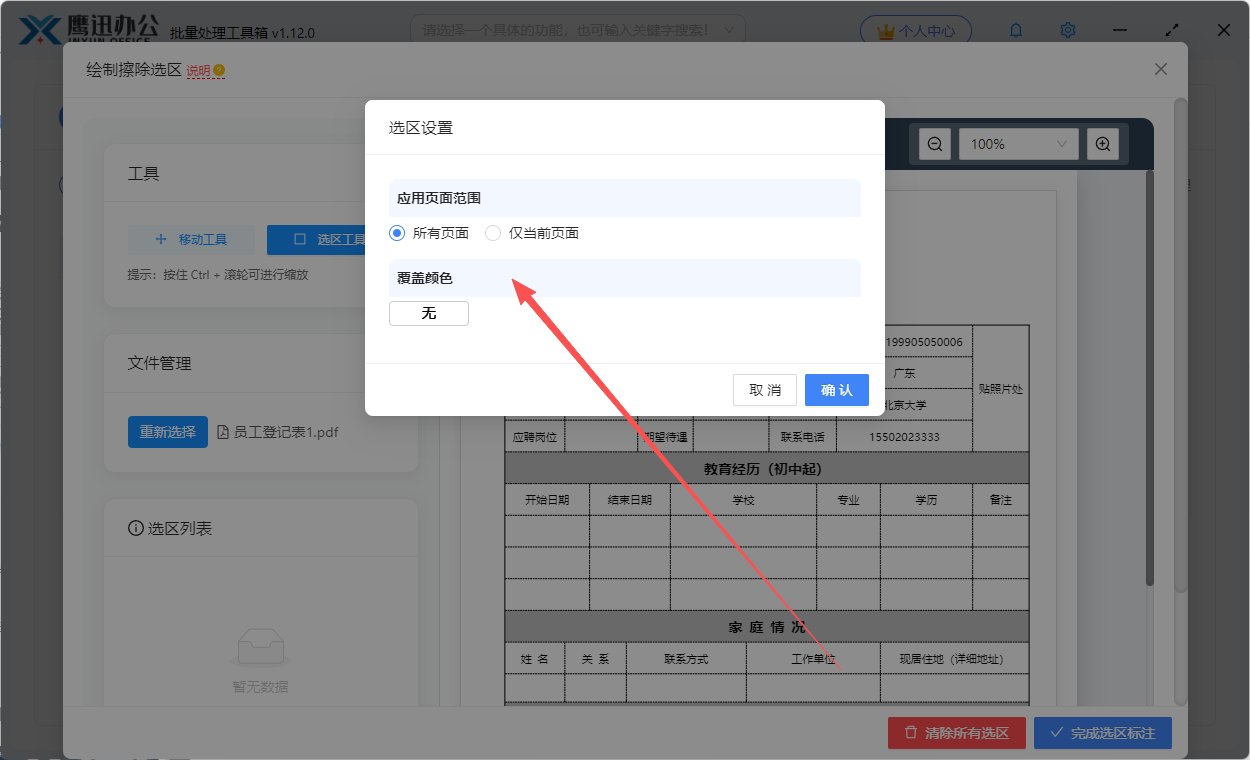
Task: Click the trash icon on 清除所有选区
Action: 913,733
